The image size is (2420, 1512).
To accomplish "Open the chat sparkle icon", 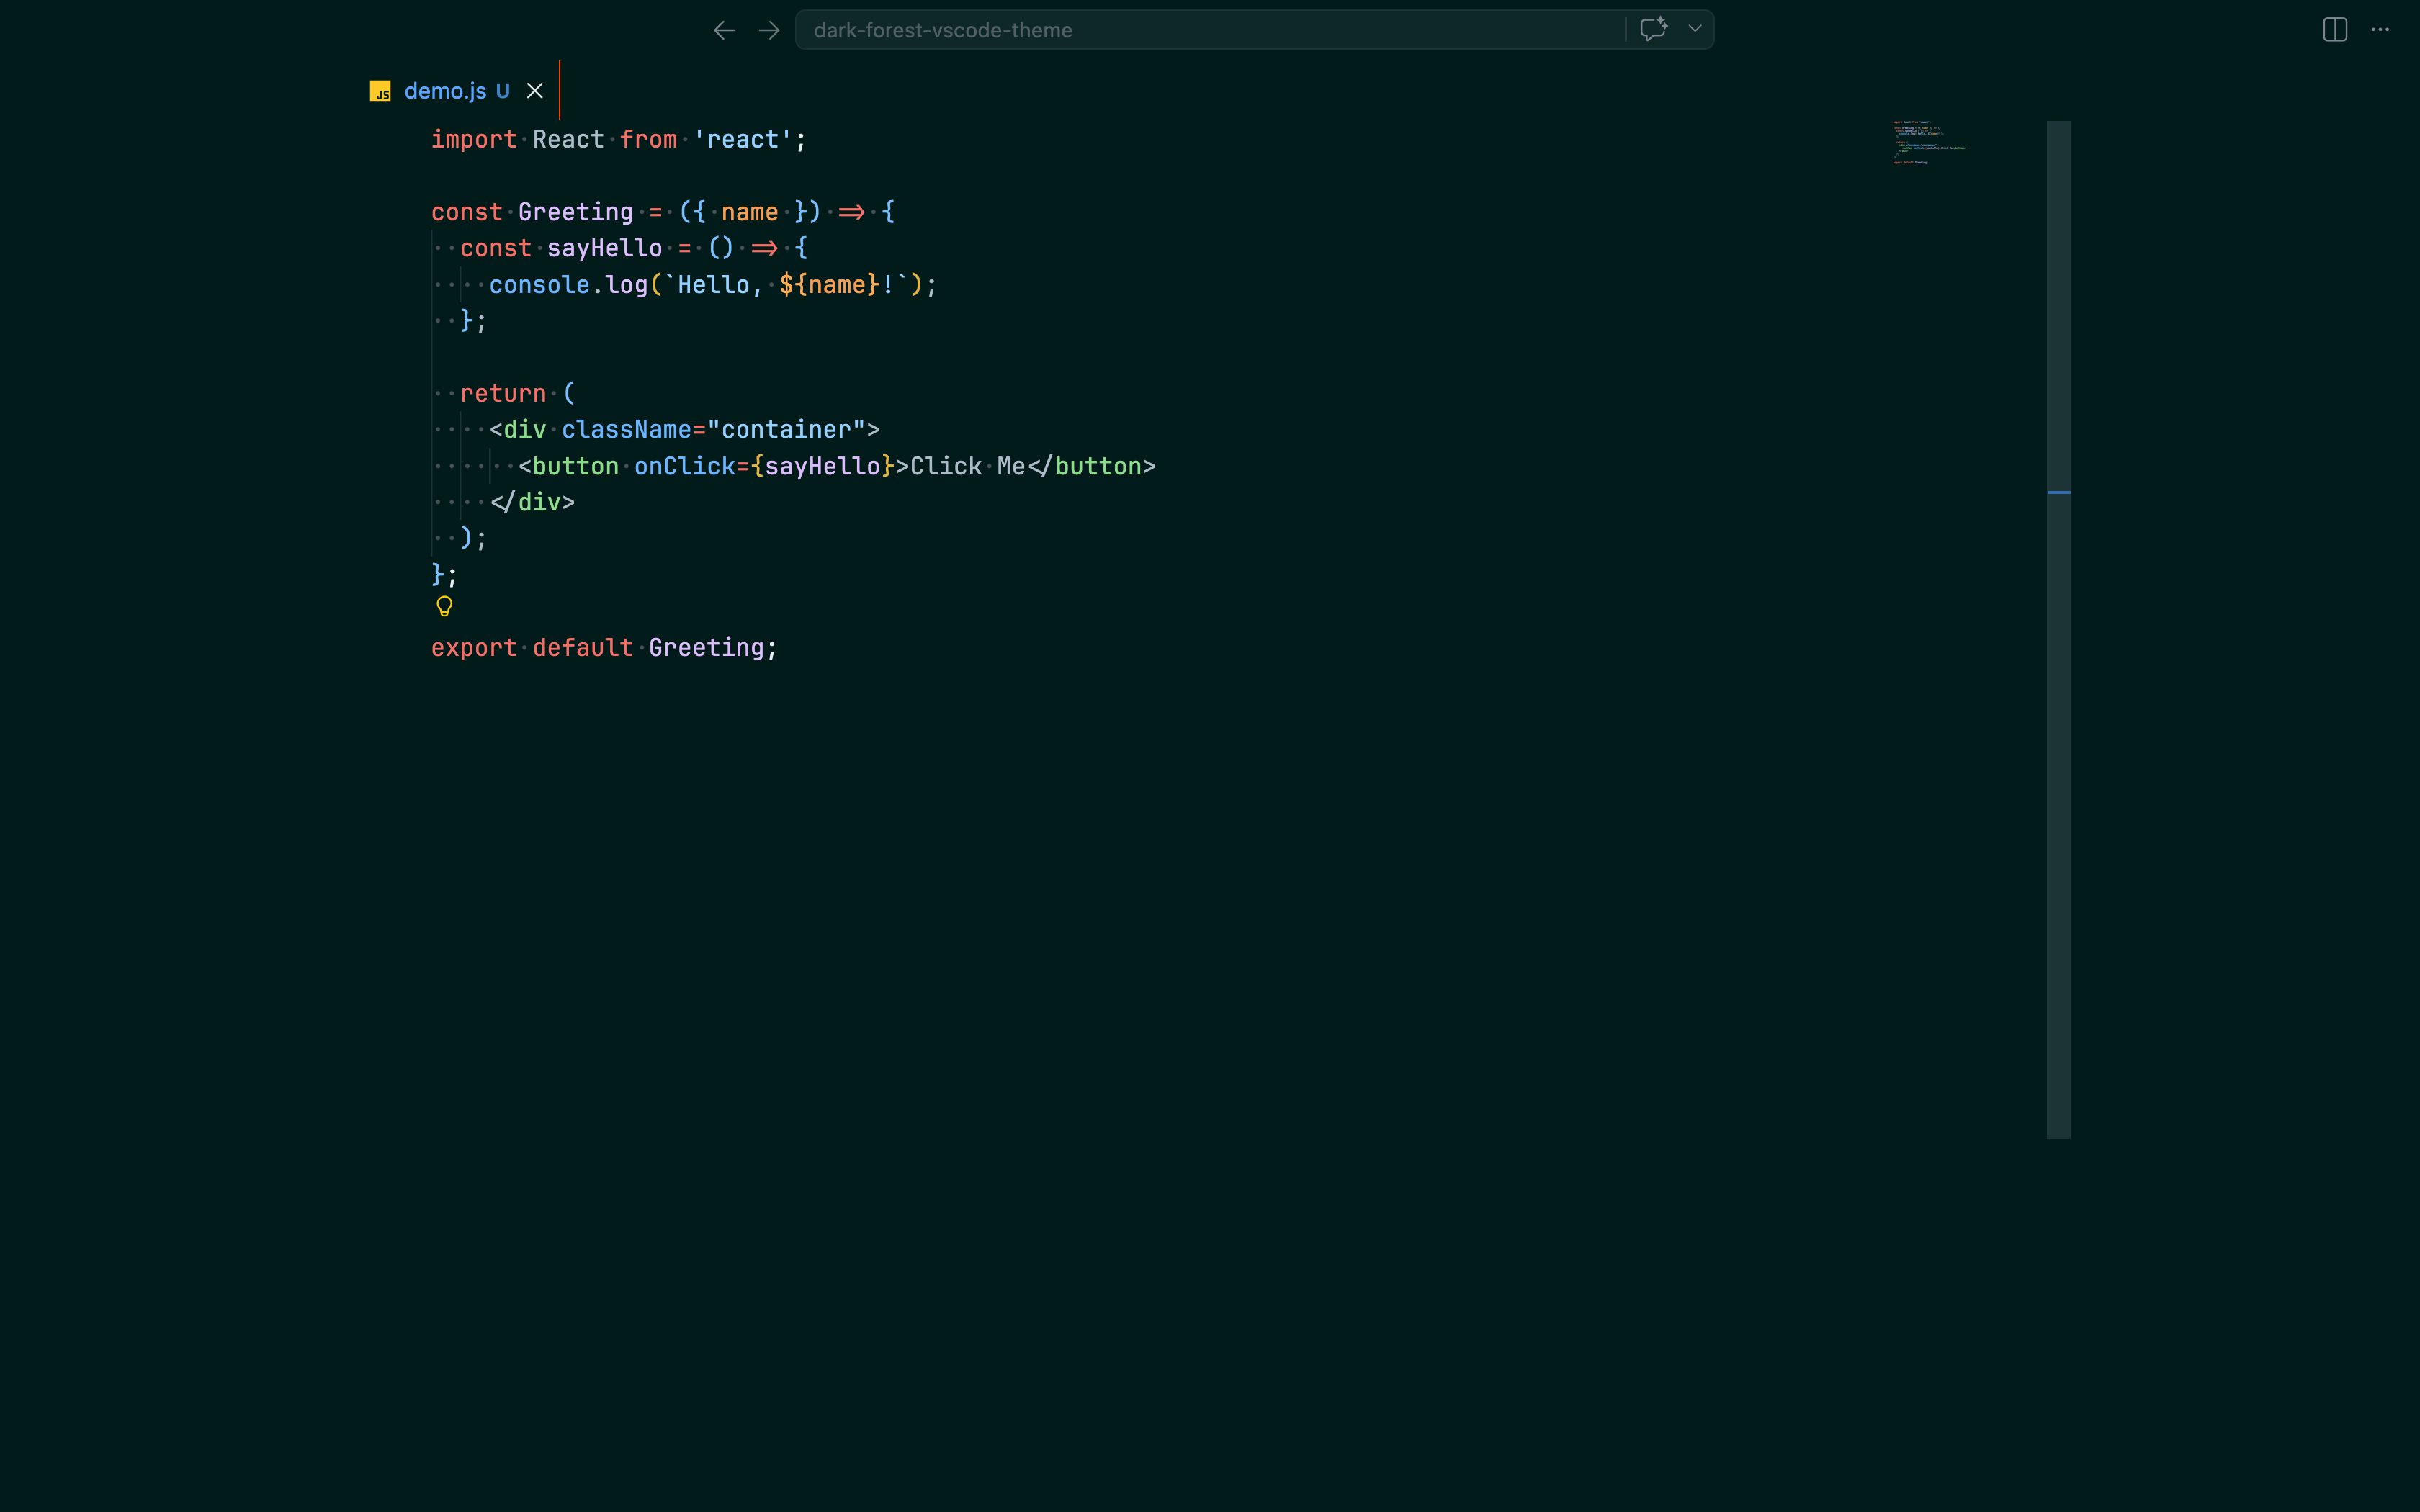I will [x=1653, y=29].
